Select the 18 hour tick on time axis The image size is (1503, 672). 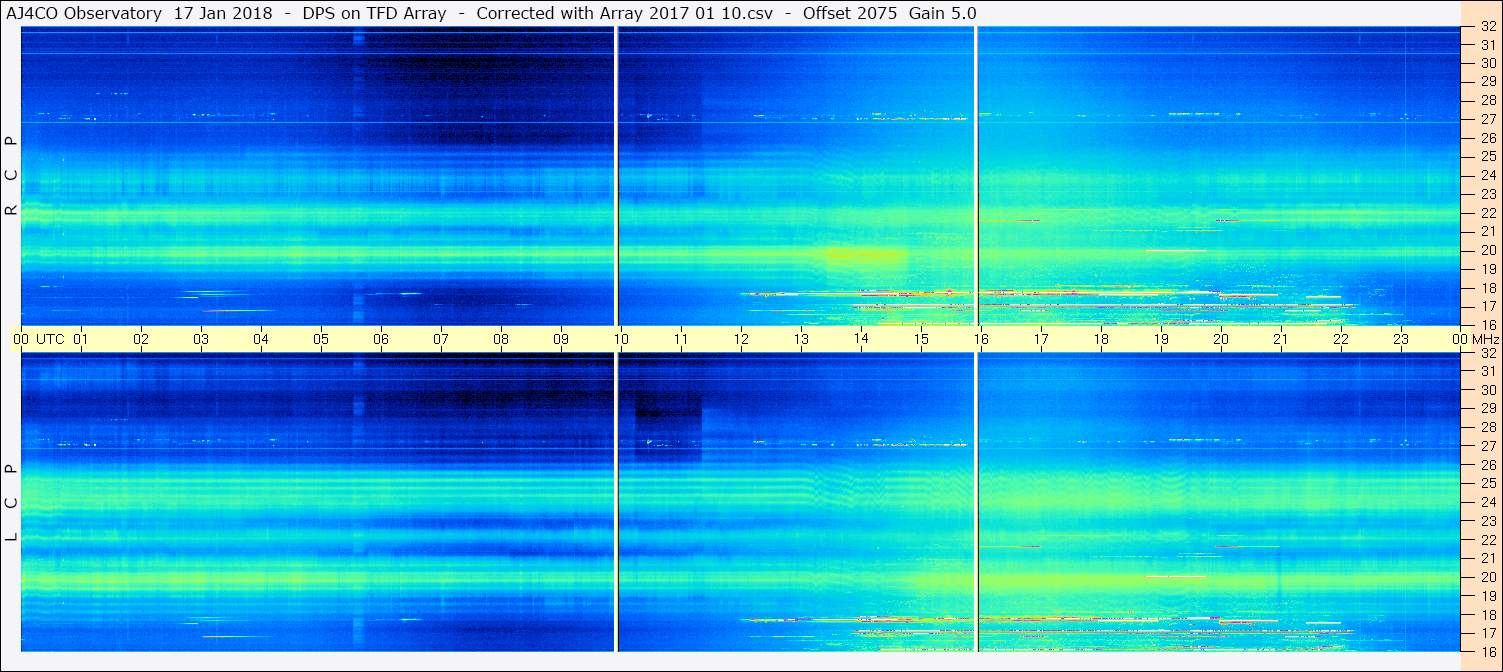(1101, 339)
